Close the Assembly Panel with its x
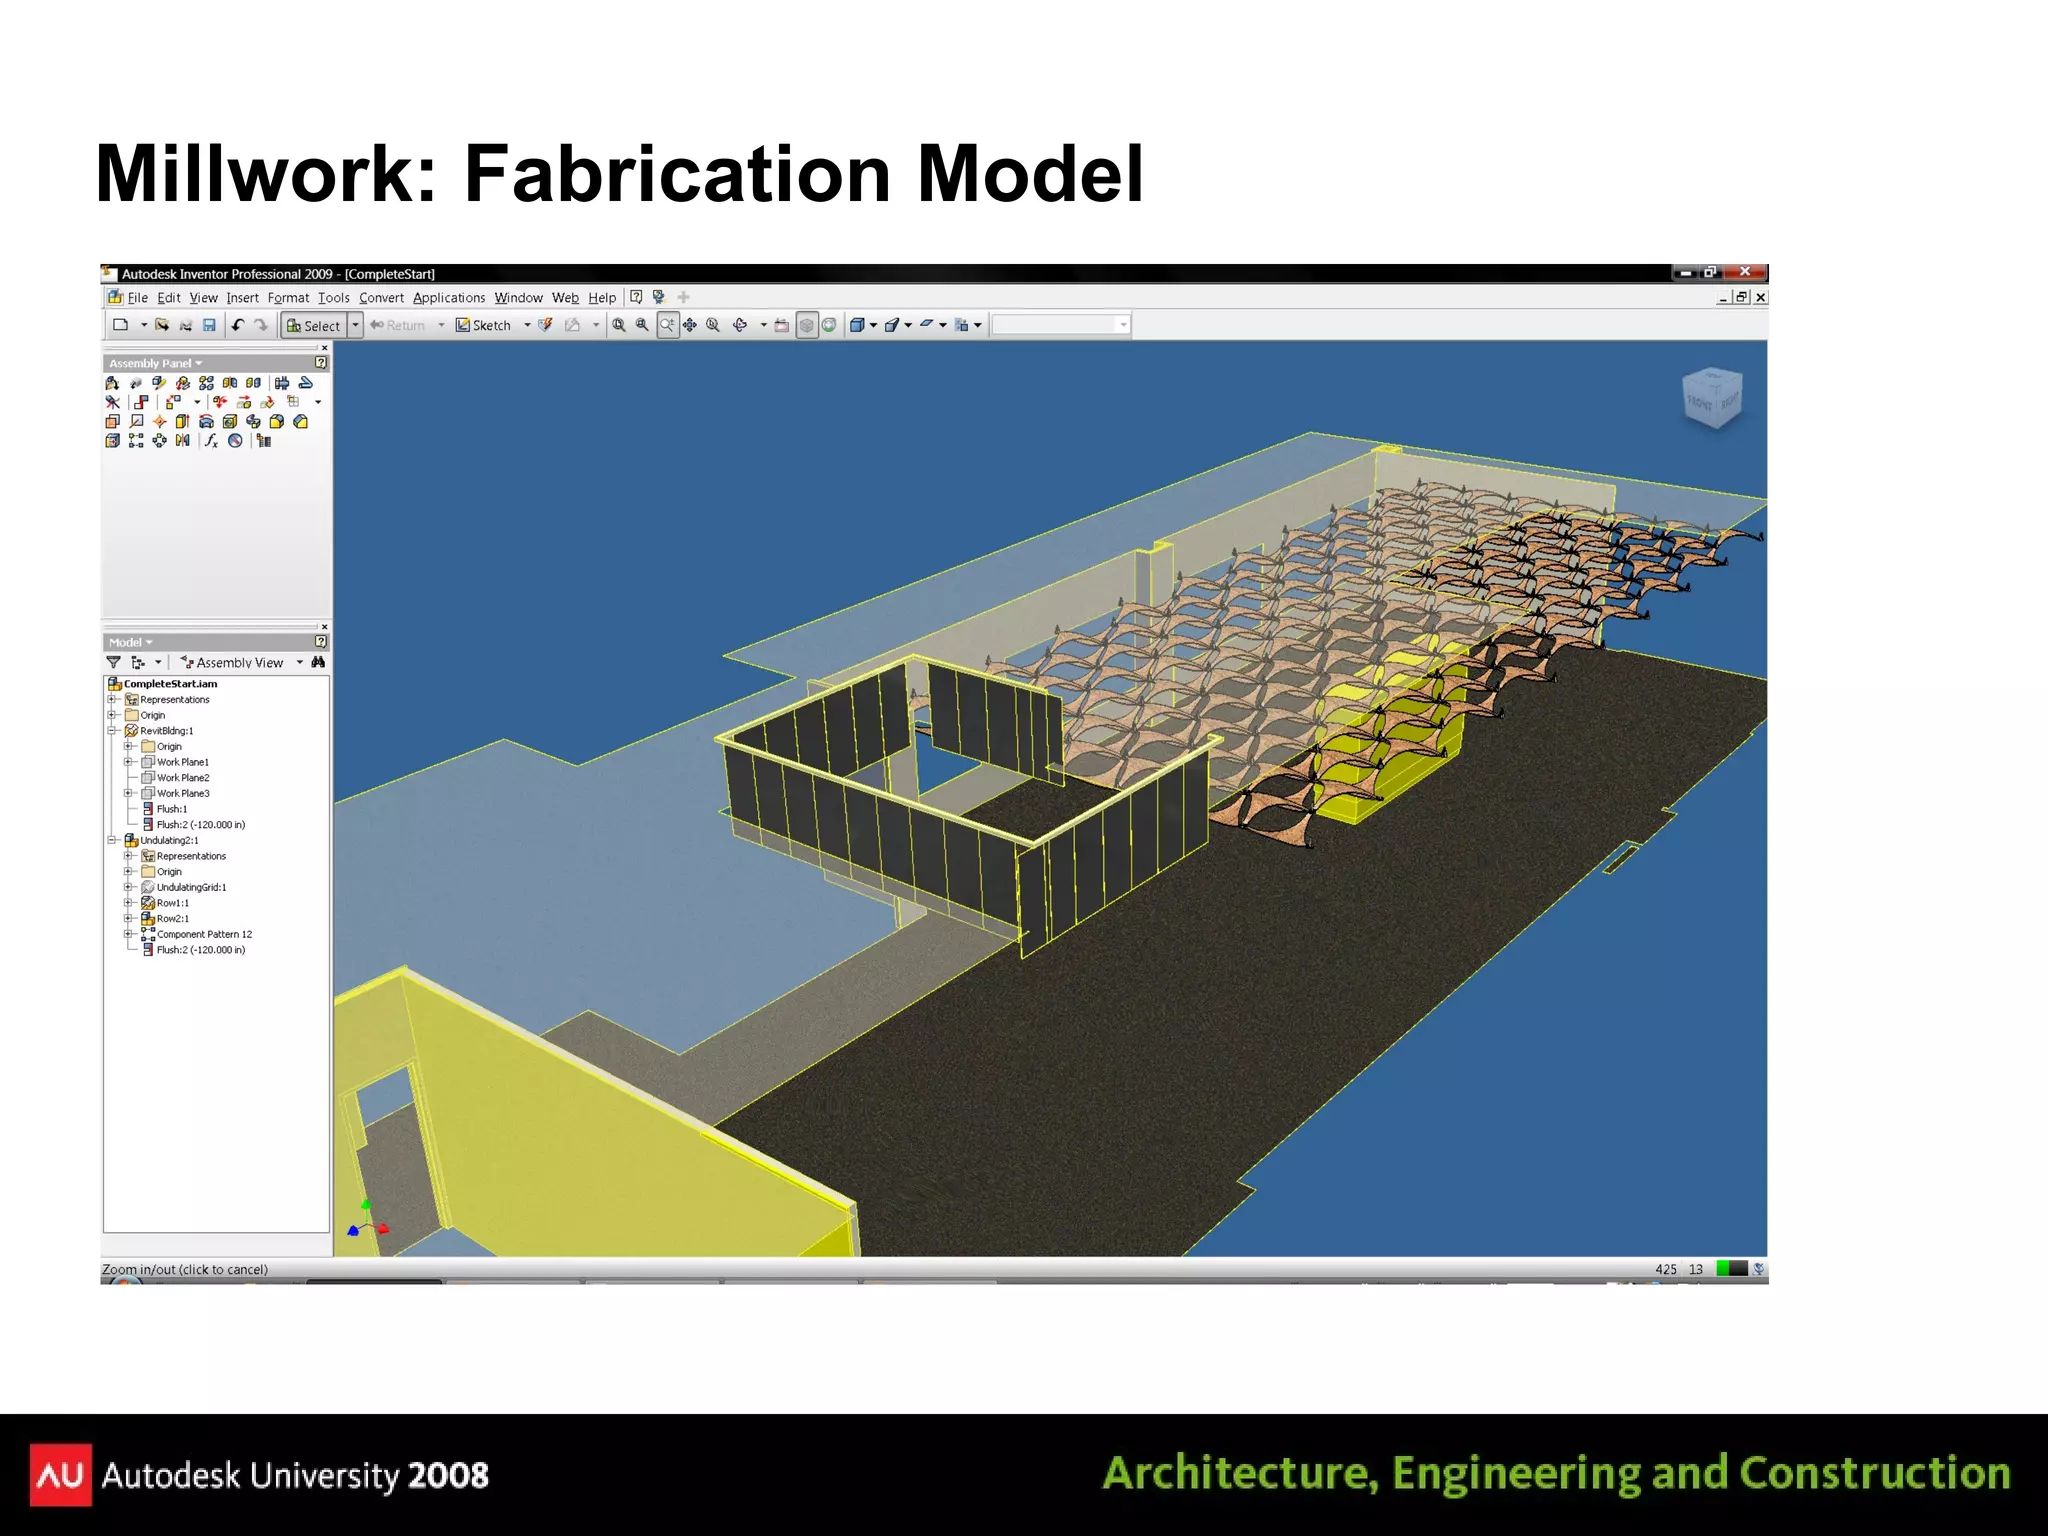Viewport: 2048px width, 1536px height. (x=324, y=347)
